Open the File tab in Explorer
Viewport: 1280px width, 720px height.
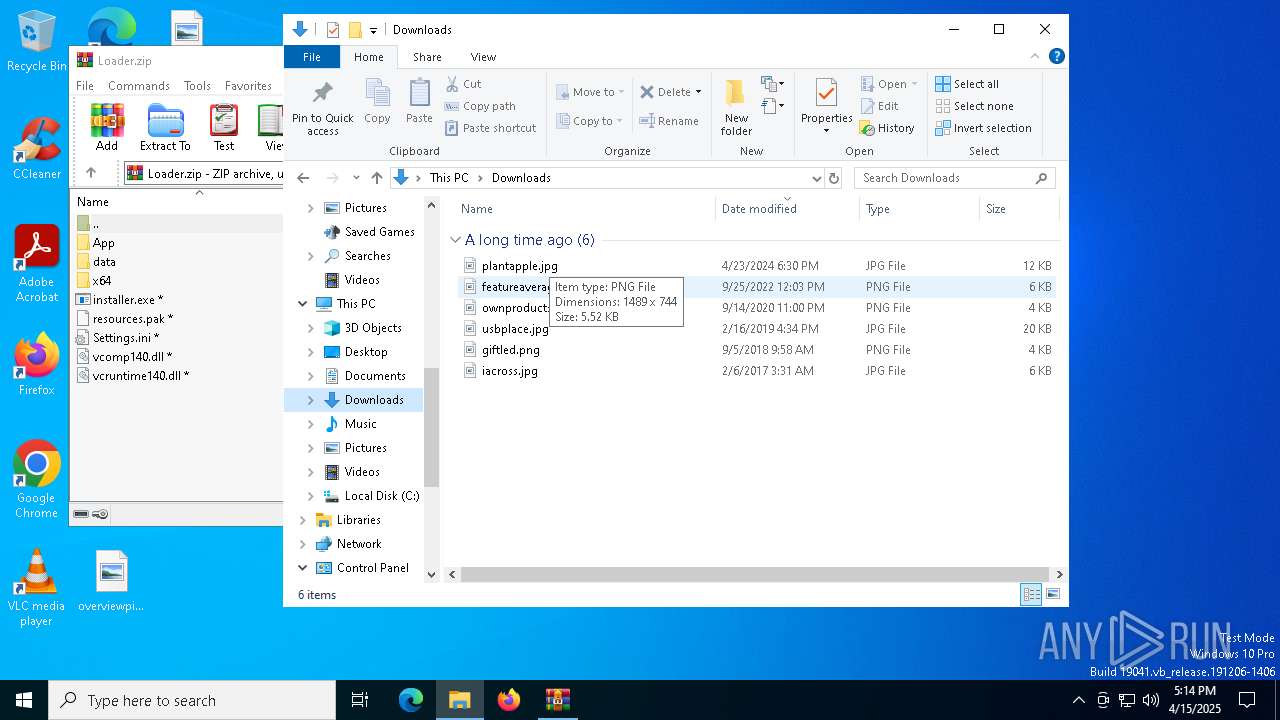[312, 57]
